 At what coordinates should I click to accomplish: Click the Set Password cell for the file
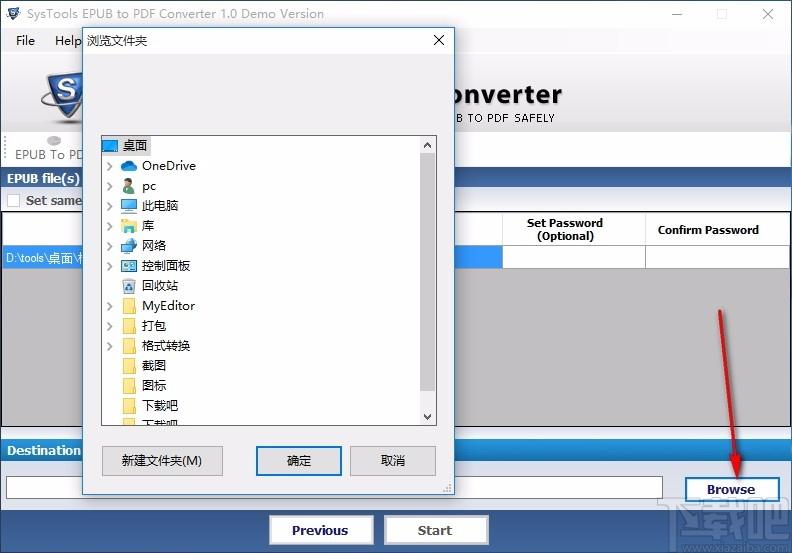click(x=574, y=257)
